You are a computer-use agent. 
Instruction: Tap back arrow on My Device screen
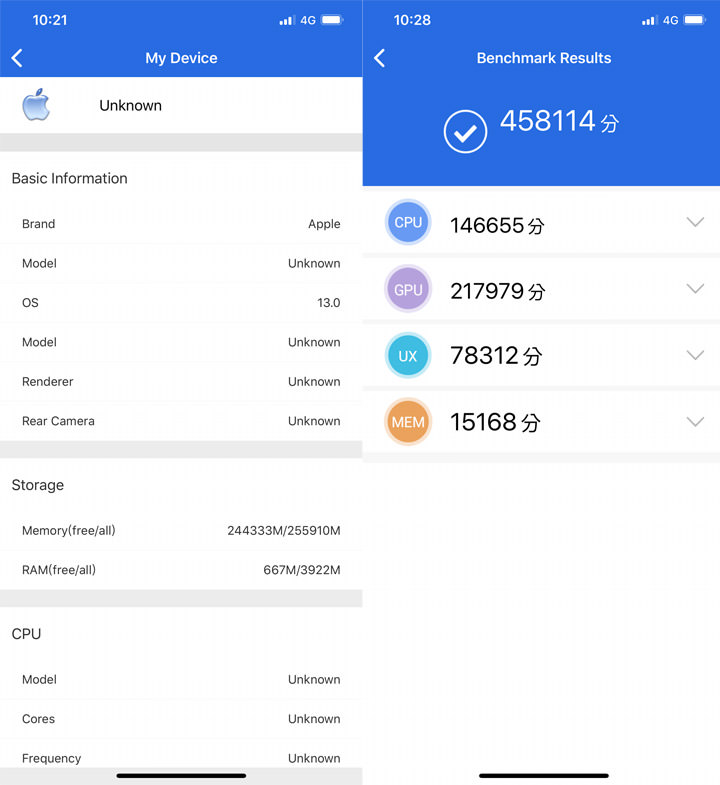pyautogui.click(x=17, y=58)
